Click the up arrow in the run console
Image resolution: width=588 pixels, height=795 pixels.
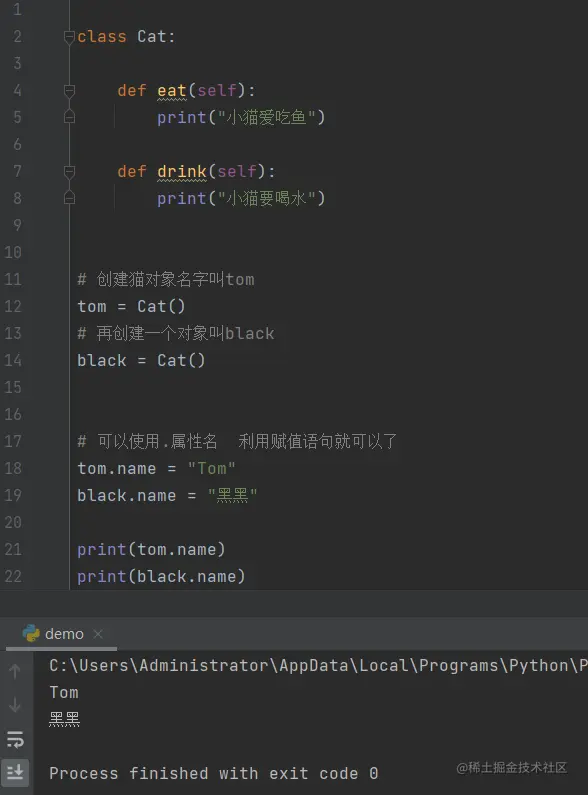coord(15,671)
